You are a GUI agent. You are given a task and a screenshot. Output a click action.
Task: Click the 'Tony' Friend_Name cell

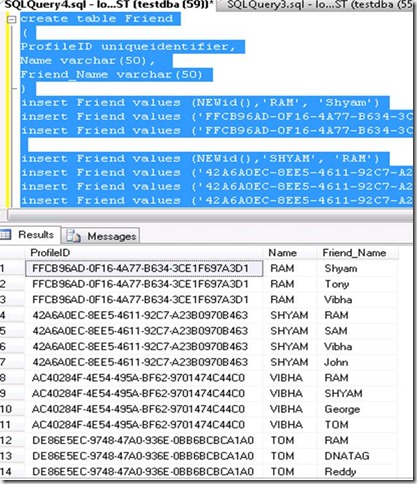357,284
